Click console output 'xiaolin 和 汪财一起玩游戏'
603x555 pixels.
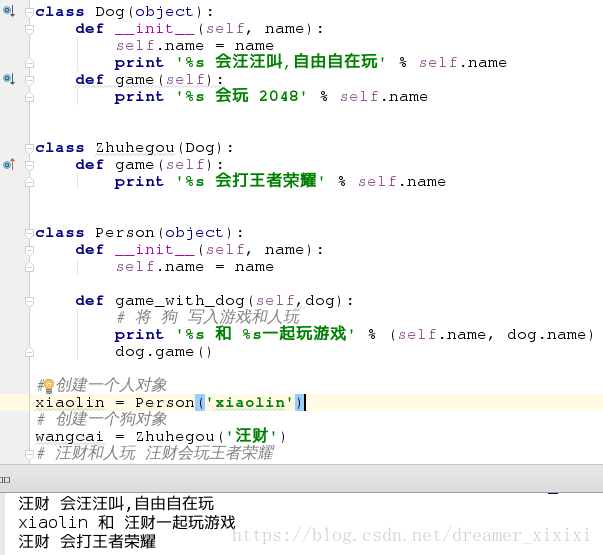127,523
